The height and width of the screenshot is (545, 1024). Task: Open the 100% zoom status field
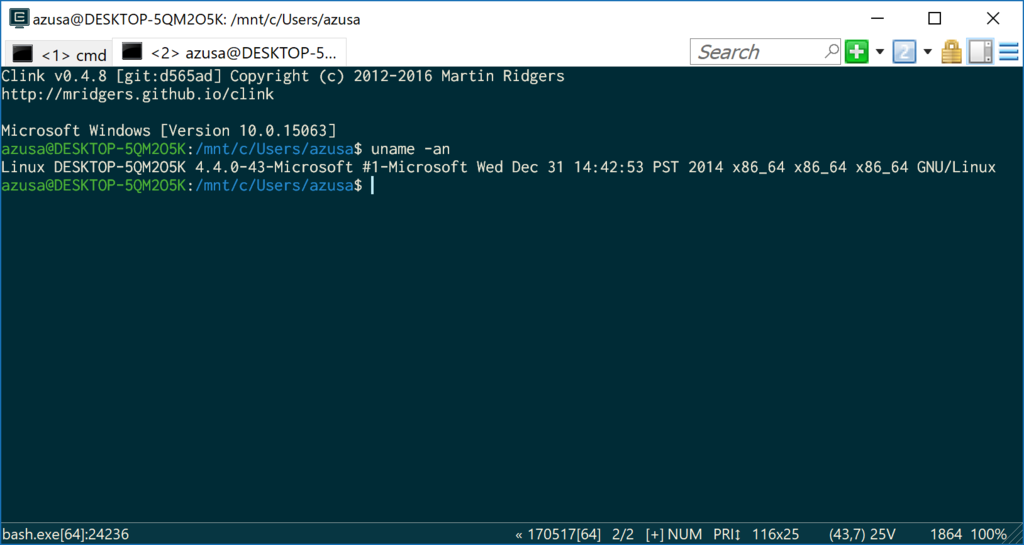[x=987, y=535]
